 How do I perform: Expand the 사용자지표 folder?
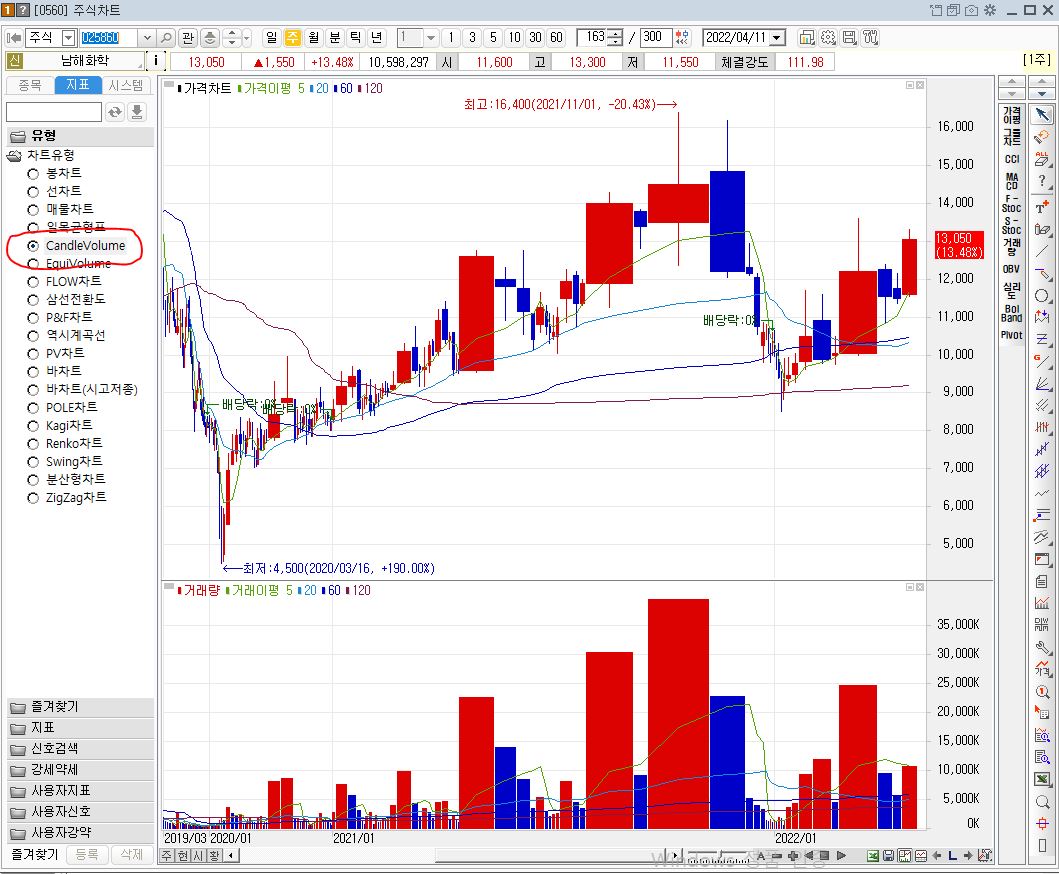point(80,790)
